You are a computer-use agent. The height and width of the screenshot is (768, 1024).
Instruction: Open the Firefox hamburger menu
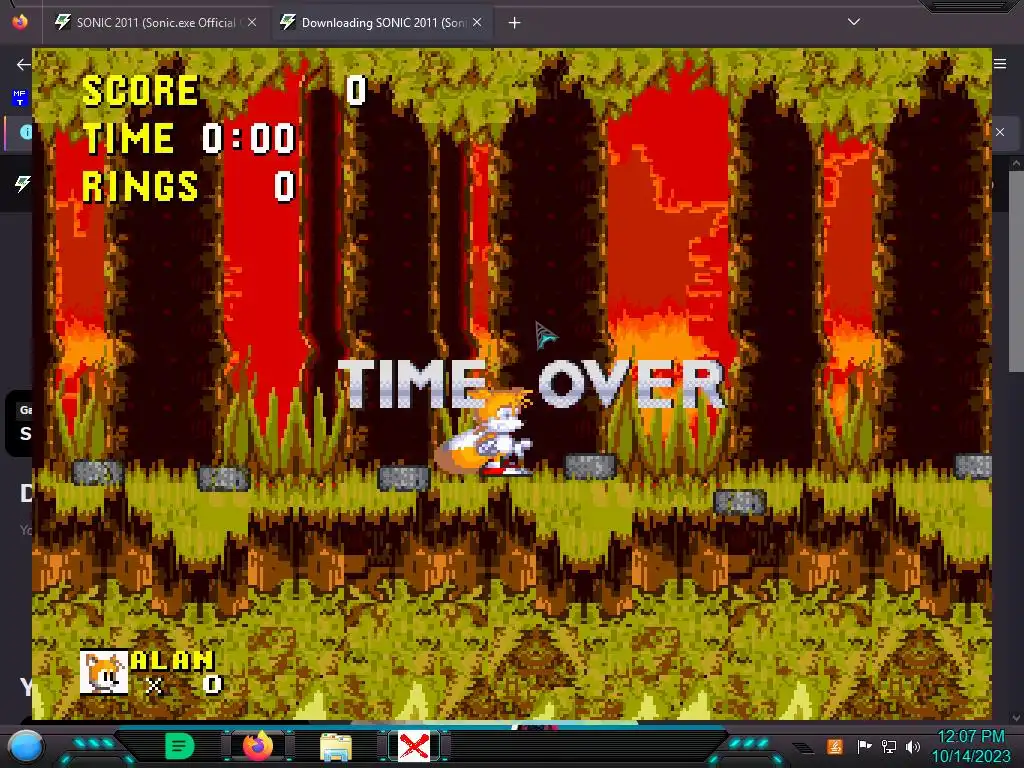(1000, 64)
